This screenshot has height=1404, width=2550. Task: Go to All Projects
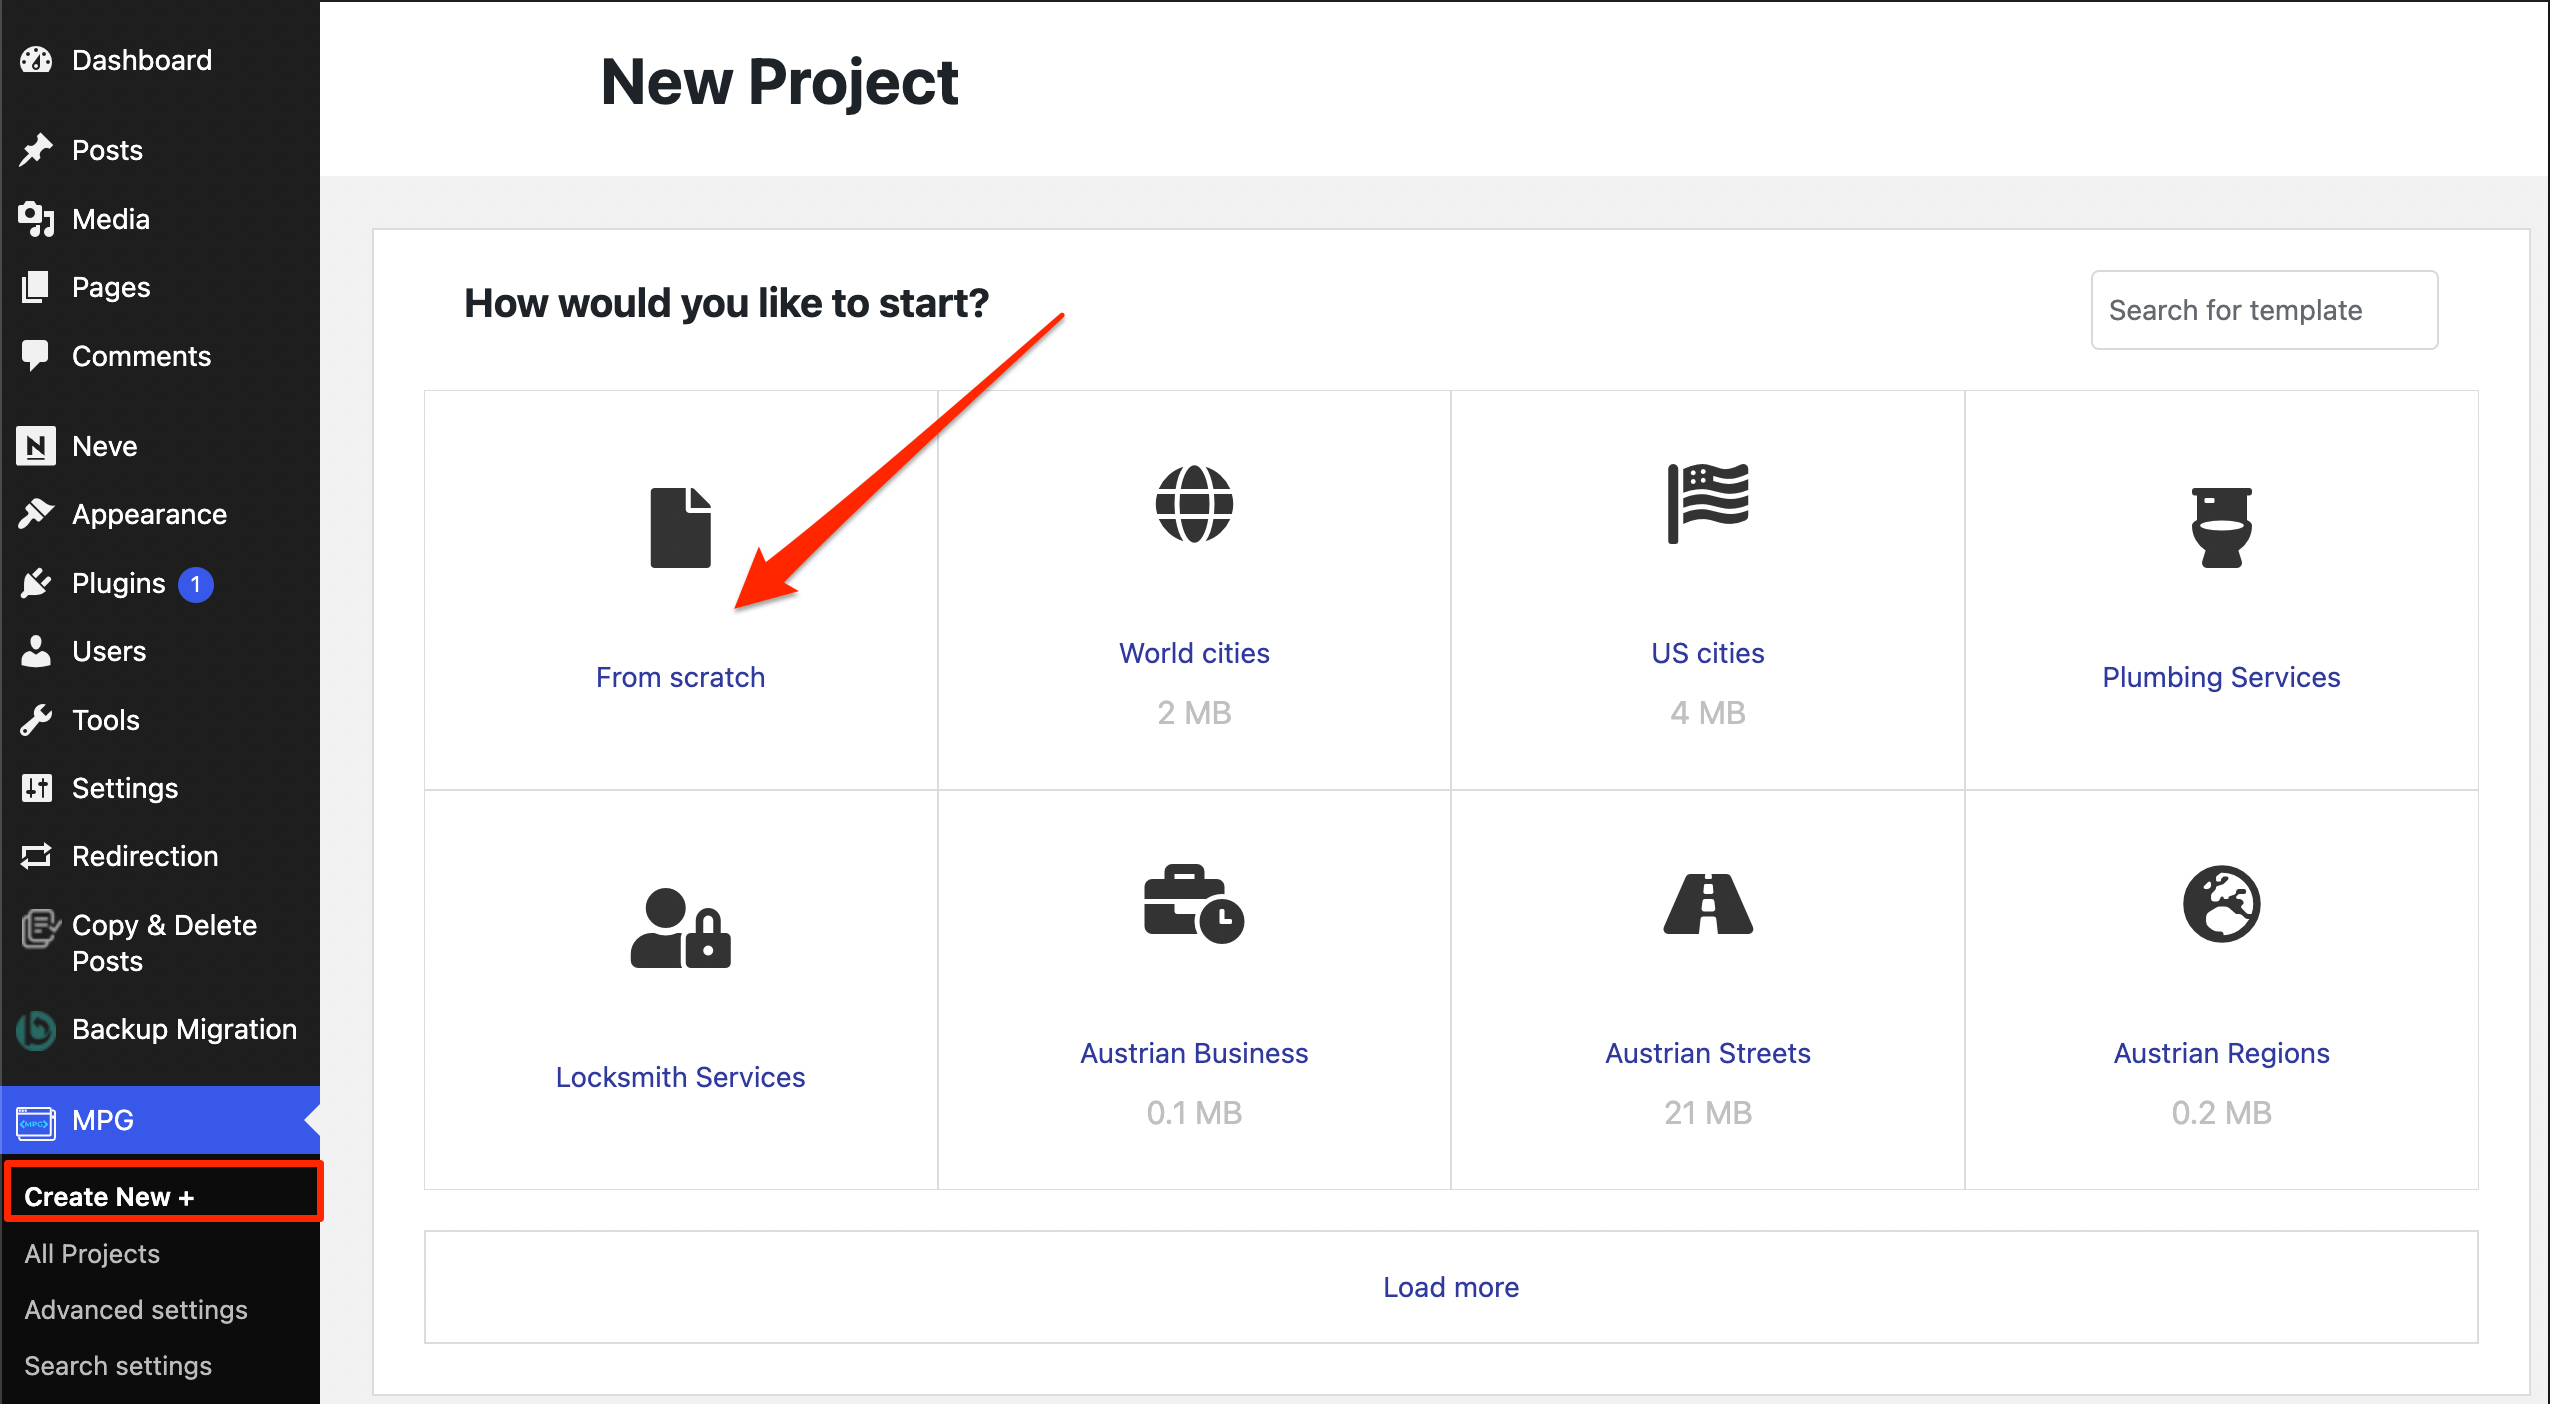point(92,1253)
